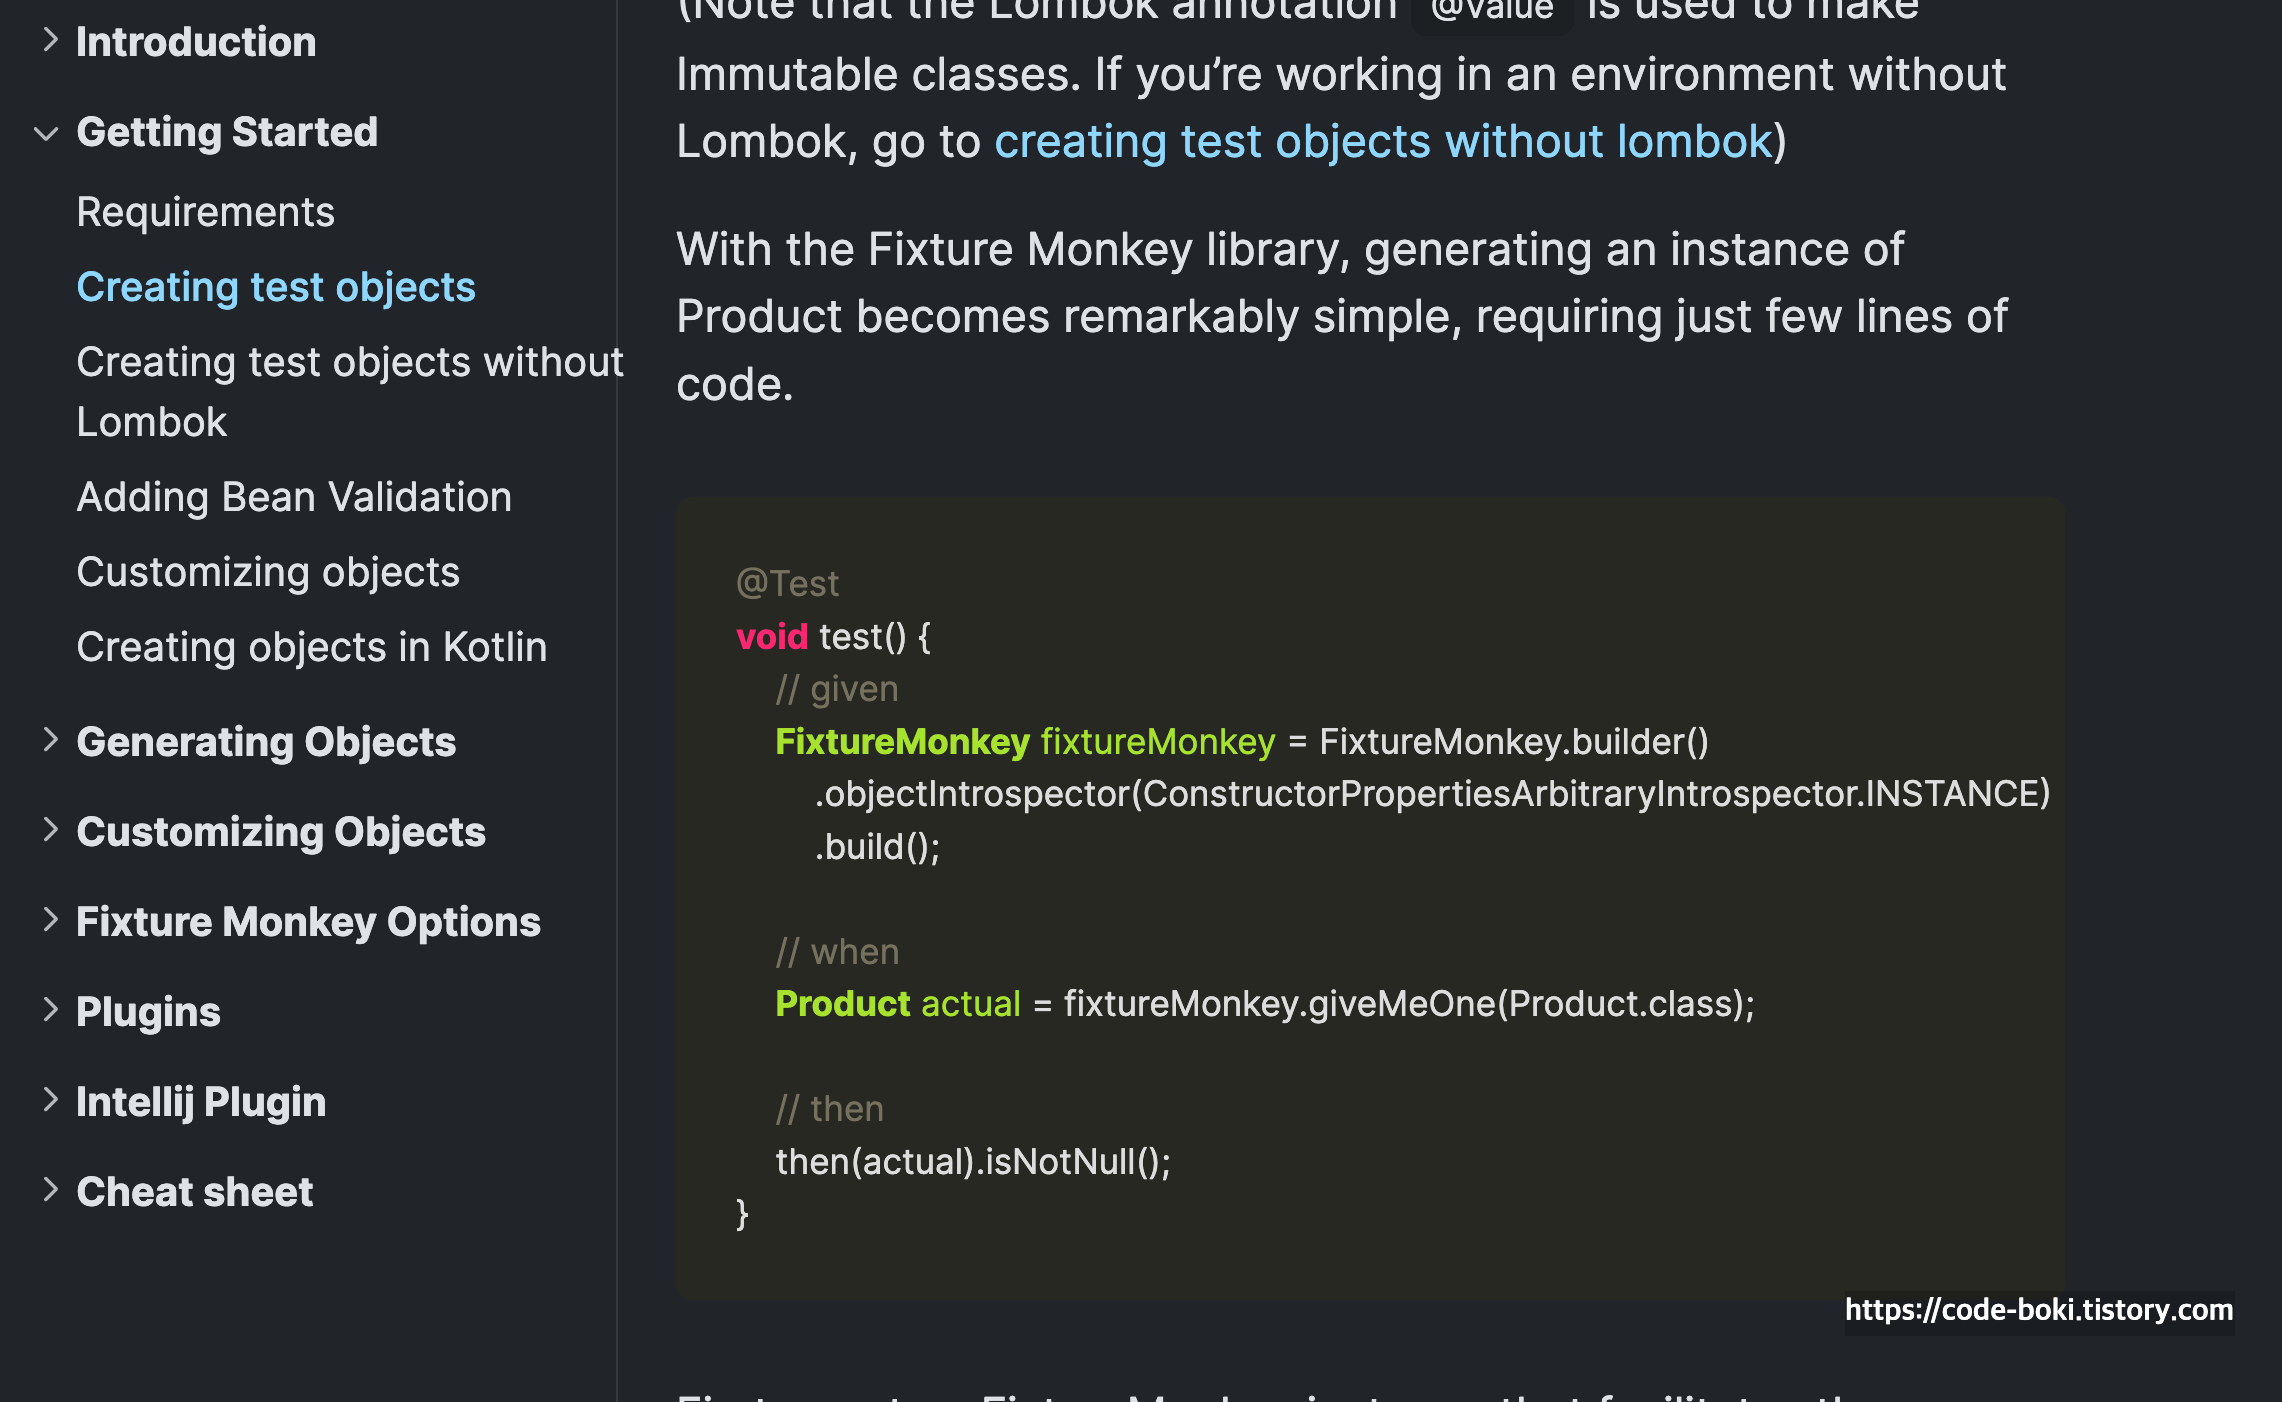Click inside the Java test code block
This screenshot has height=1402, width=2282.
click(x=1370, y=900)
